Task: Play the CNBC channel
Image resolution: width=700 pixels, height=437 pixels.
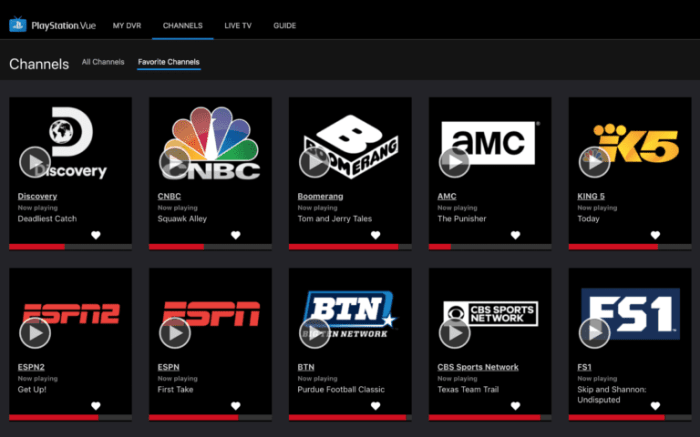Action: click(175, 162)
